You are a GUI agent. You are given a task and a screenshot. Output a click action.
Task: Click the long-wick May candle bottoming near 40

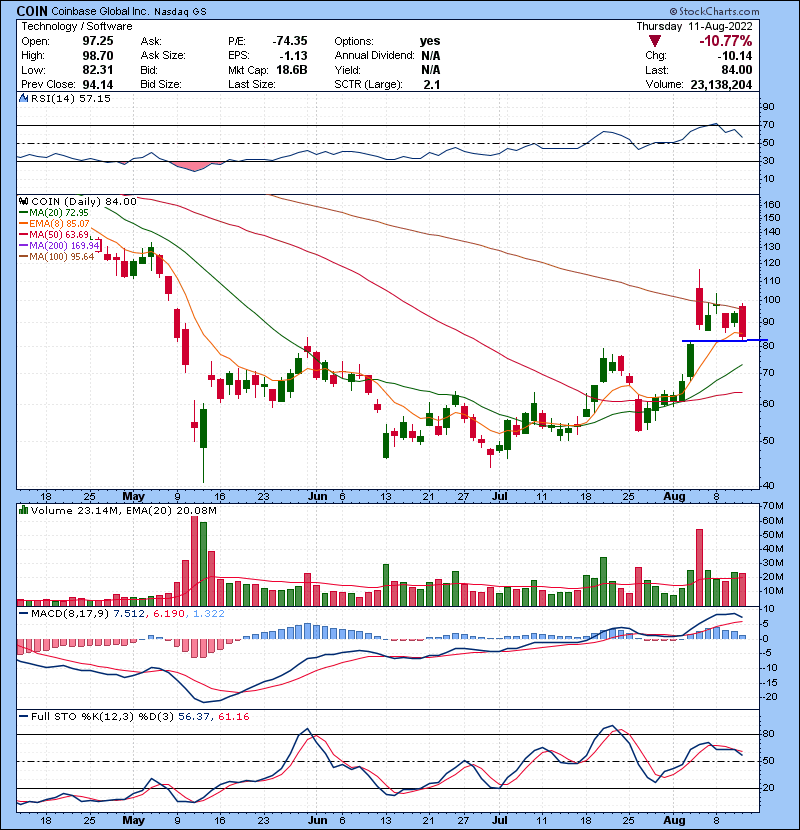[x=203, y=443]
